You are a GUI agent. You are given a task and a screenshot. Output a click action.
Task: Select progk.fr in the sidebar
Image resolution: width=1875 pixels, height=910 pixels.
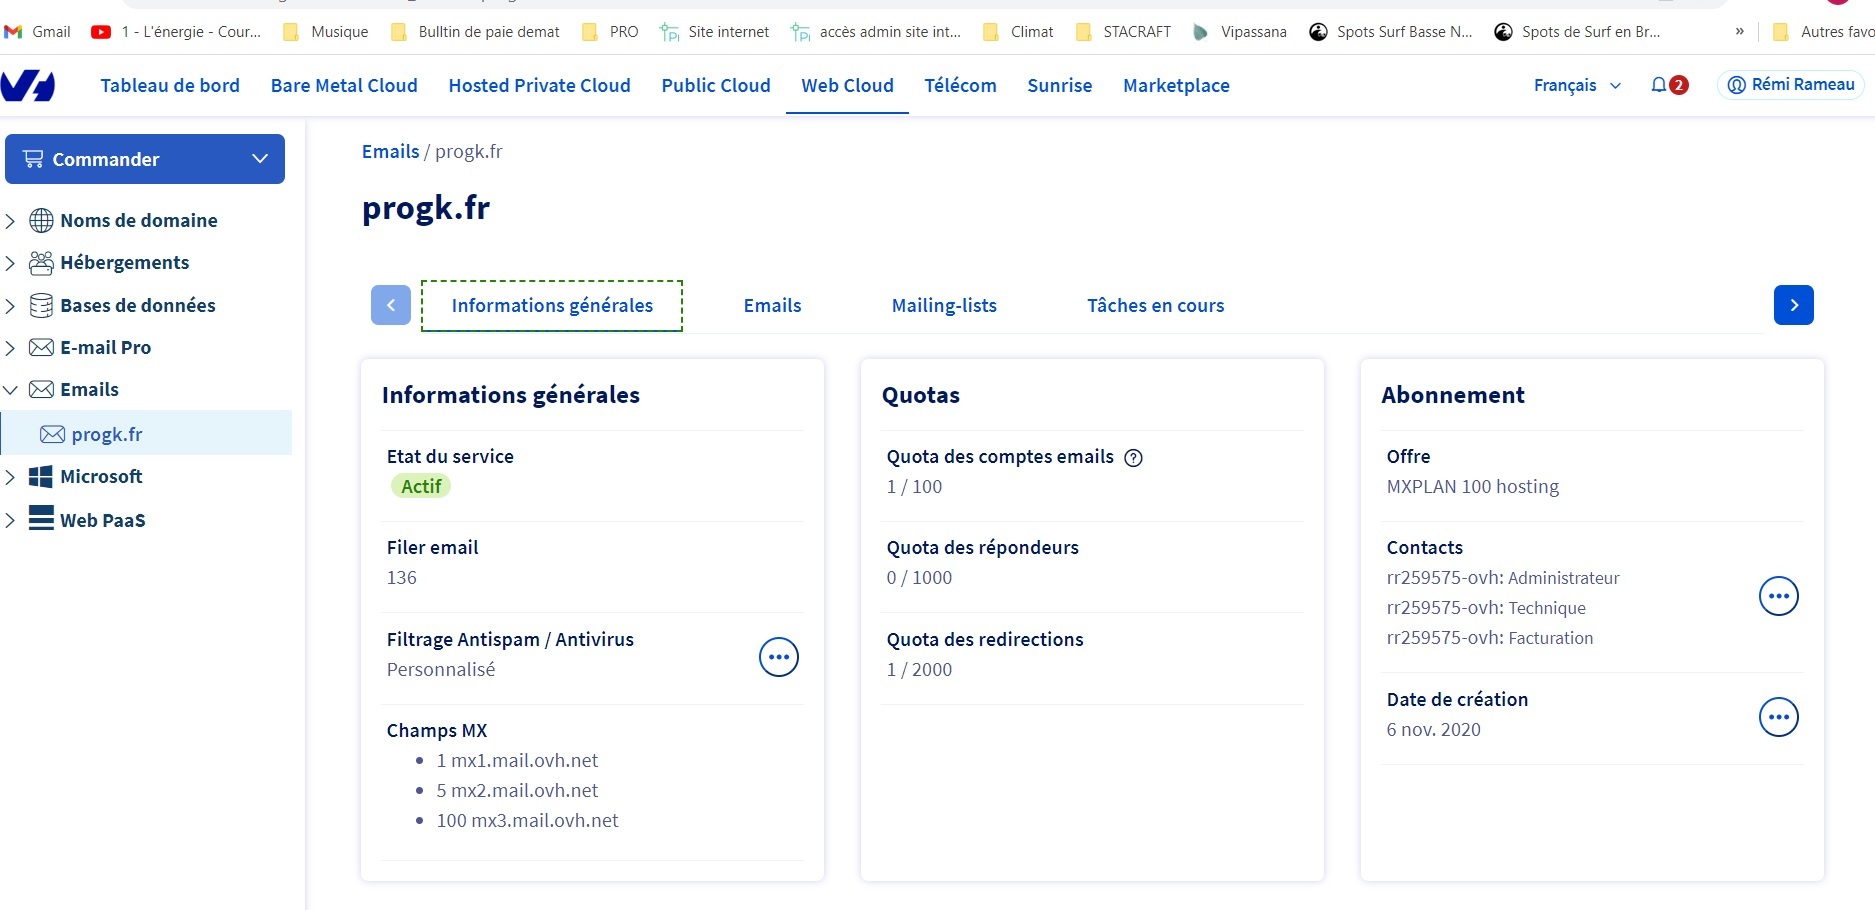[107, 434]
